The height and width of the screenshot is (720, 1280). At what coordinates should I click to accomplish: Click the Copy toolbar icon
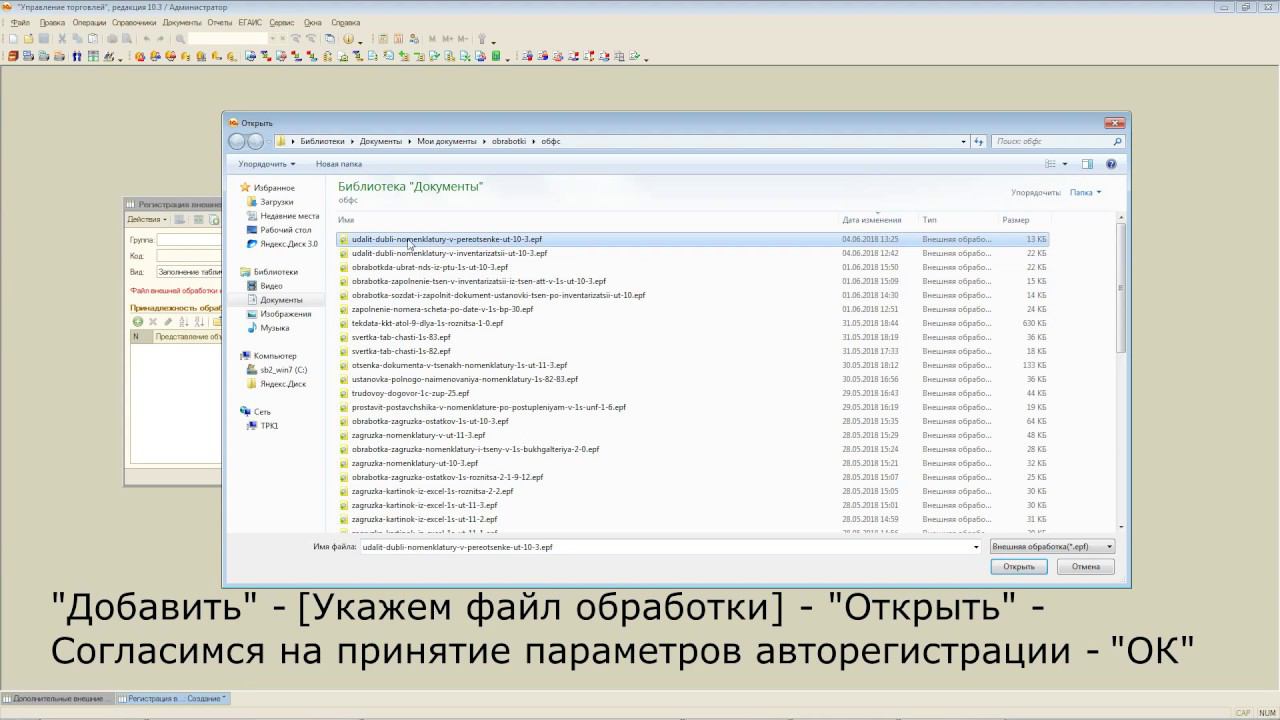pyautogui.click(x=77, y=39)
